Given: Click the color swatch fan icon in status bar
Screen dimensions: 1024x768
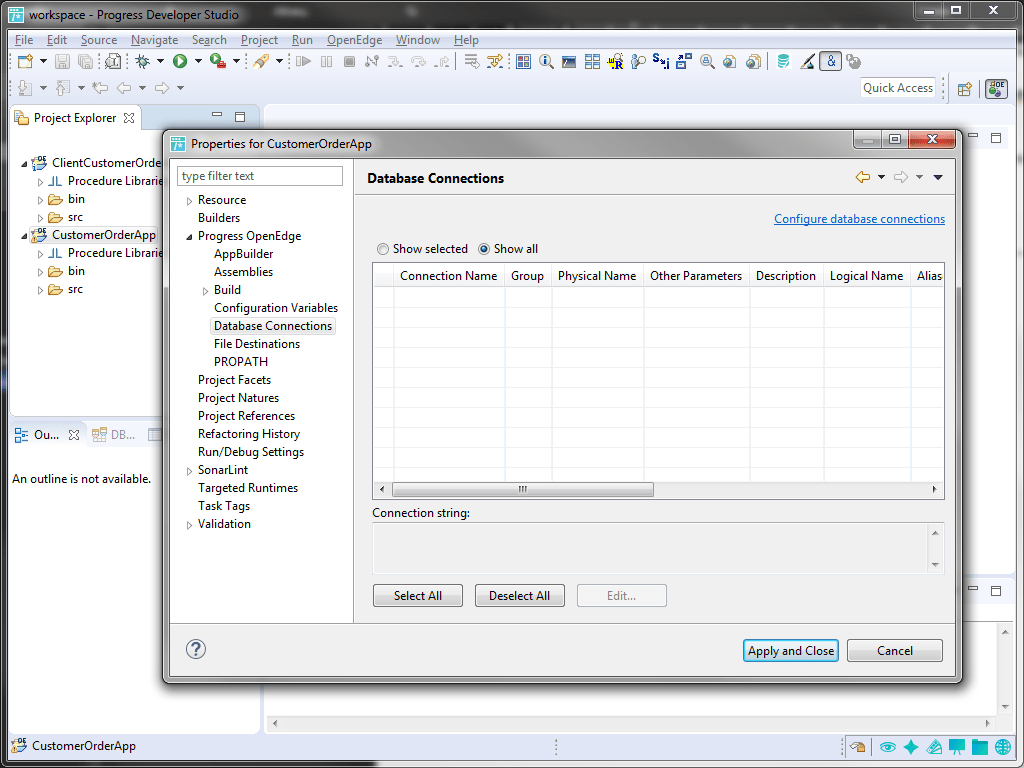Looking at the screenshot, I should 934,746.
